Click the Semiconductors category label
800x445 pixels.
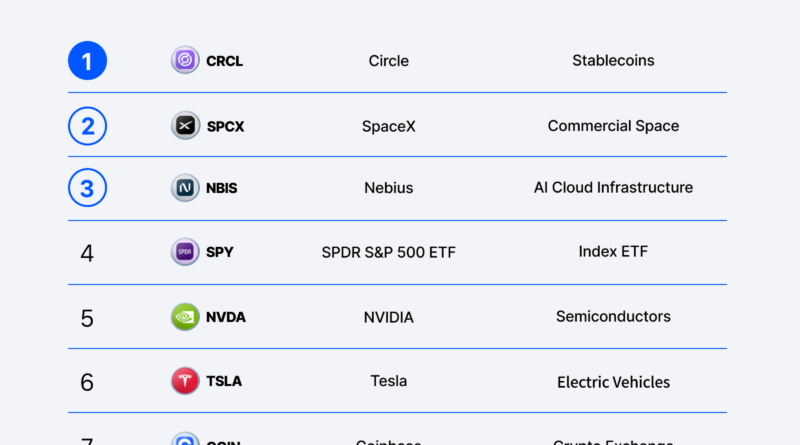[x=613, y=316]
